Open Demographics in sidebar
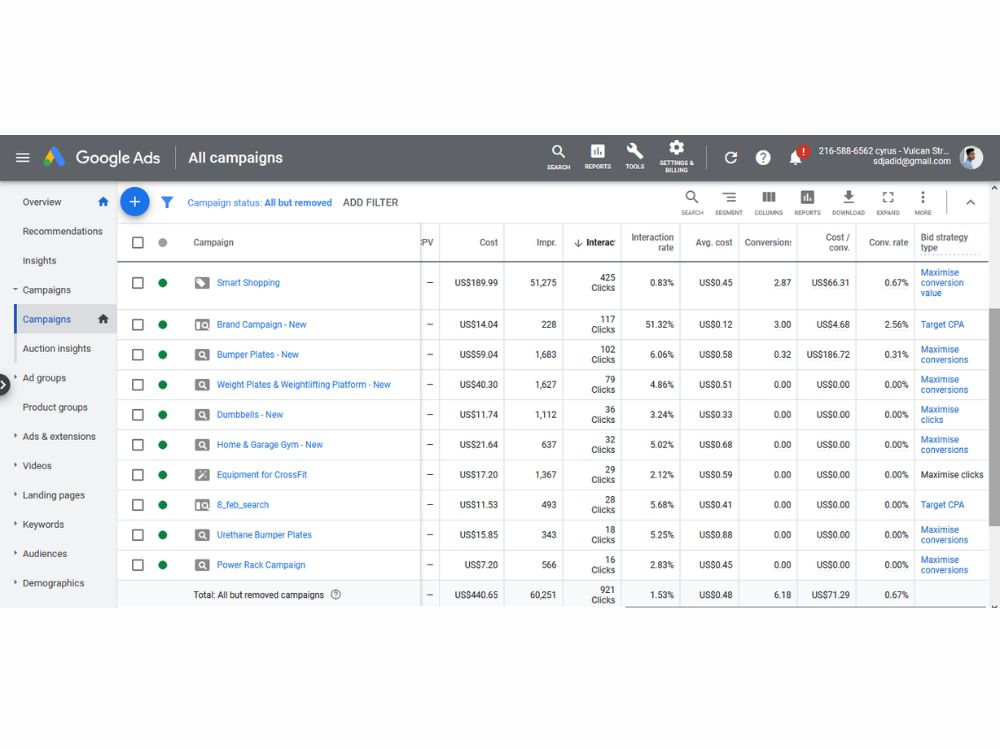The image size is (1000, 750). [54, 583]
